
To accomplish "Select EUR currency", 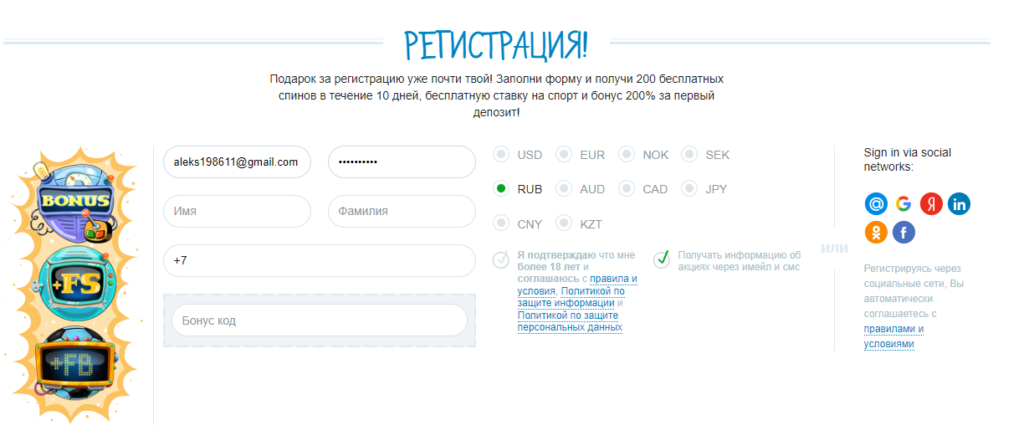I will [x=564, y=155].
